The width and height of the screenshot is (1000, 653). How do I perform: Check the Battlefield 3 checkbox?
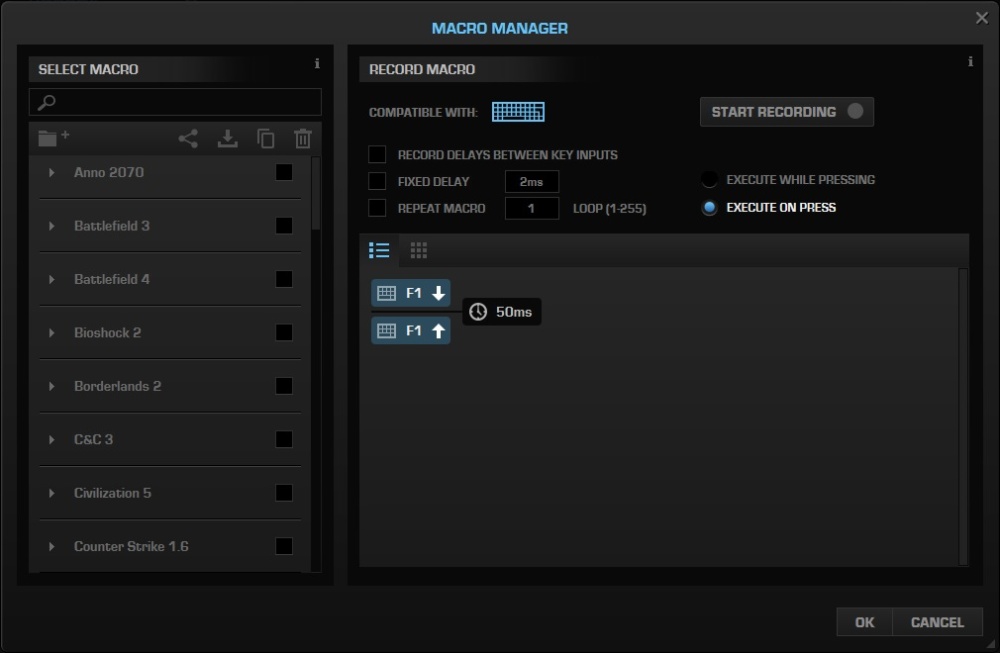click(x=284, y=226)
